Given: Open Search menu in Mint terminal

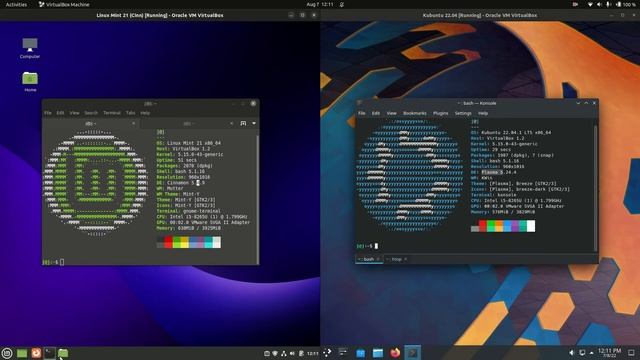Looking at the screenshot, I should [91, 113].
